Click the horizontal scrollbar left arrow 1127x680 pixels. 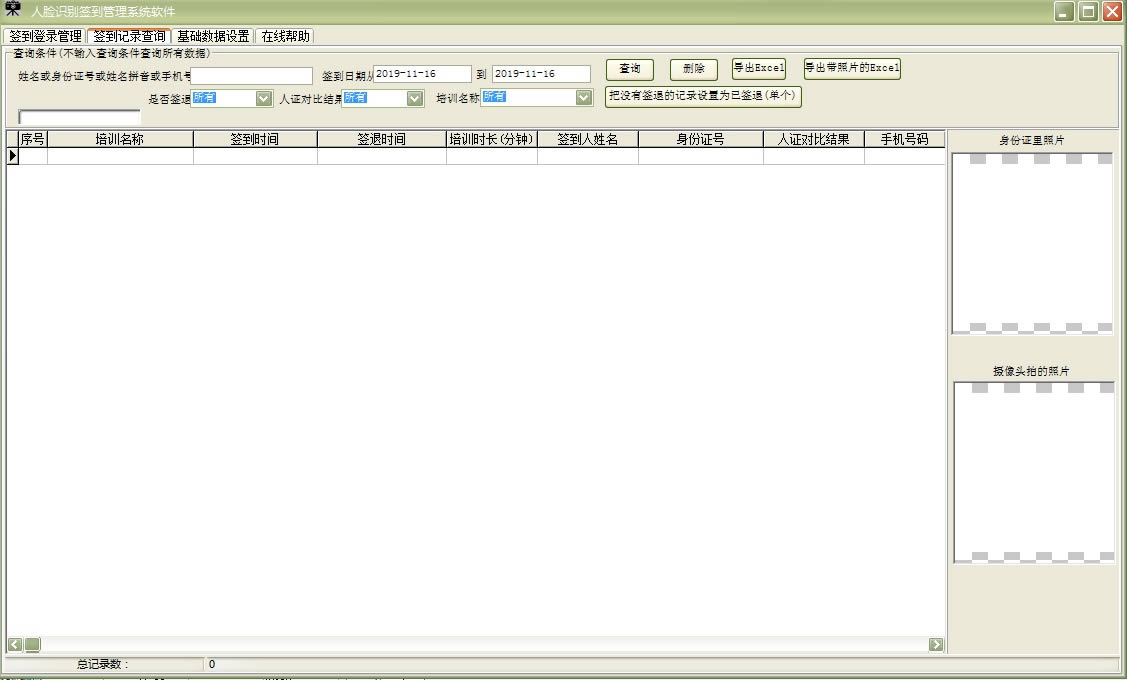[x=15, y=645]
